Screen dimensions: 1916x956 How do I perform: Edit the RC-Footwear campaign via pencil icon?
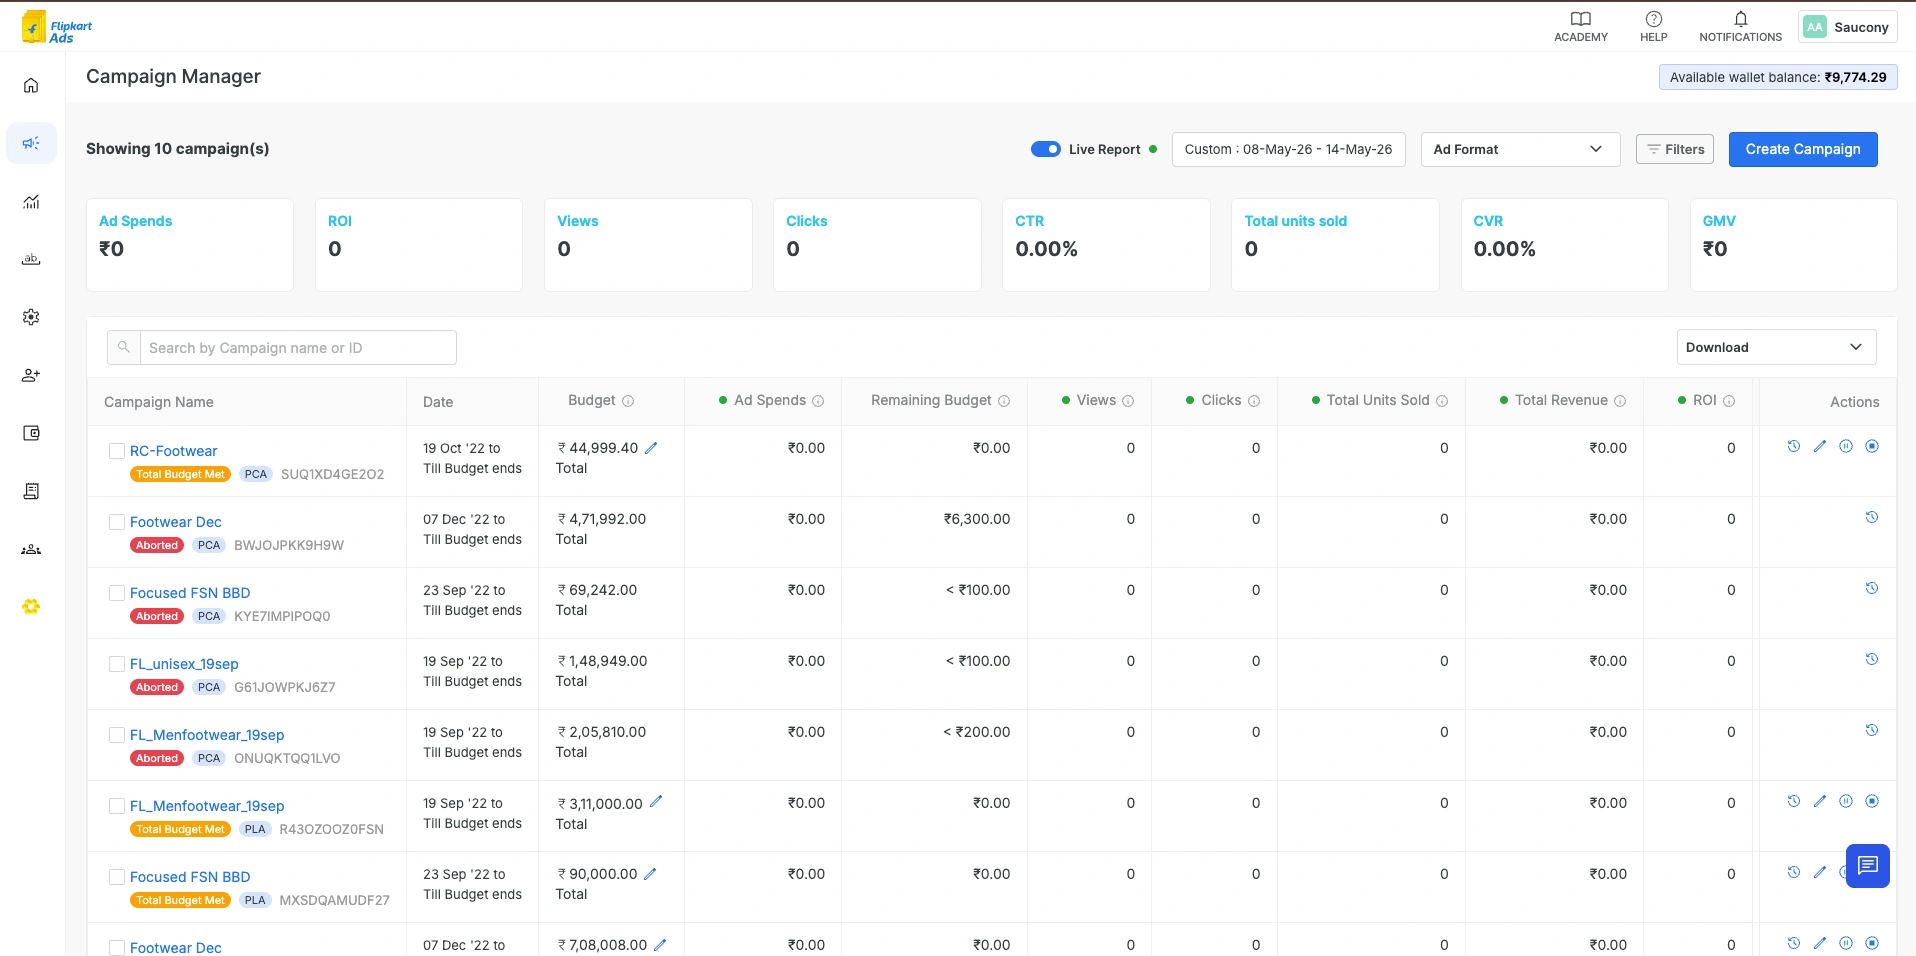tap(1819, 446)
